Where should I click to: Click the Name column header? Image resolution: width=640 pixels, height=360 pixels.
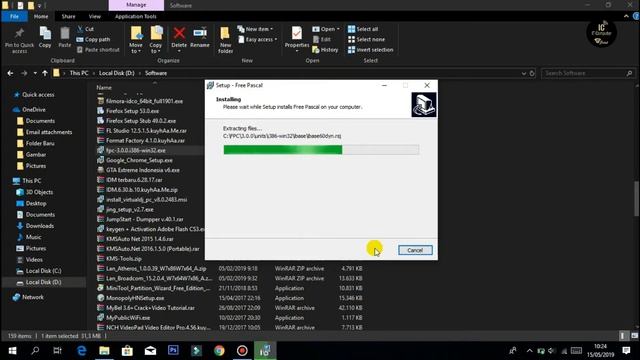(x=104, y=87)
